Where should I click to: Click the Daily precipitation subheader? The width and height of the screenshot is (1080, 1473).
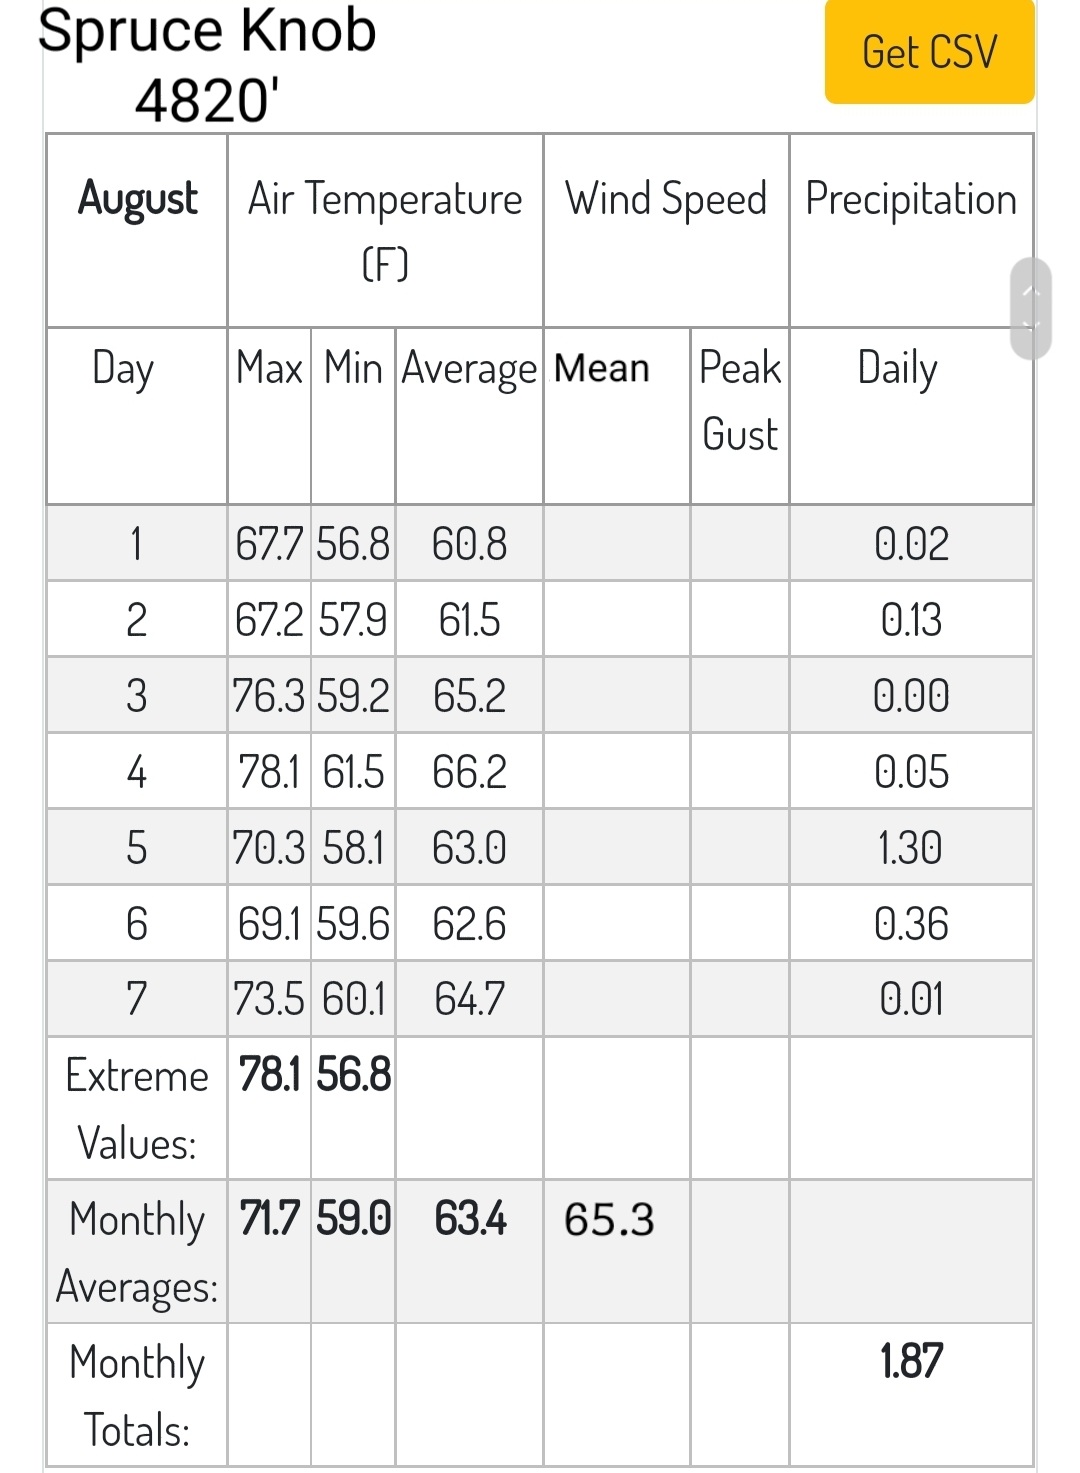click(x=897, y=369)
